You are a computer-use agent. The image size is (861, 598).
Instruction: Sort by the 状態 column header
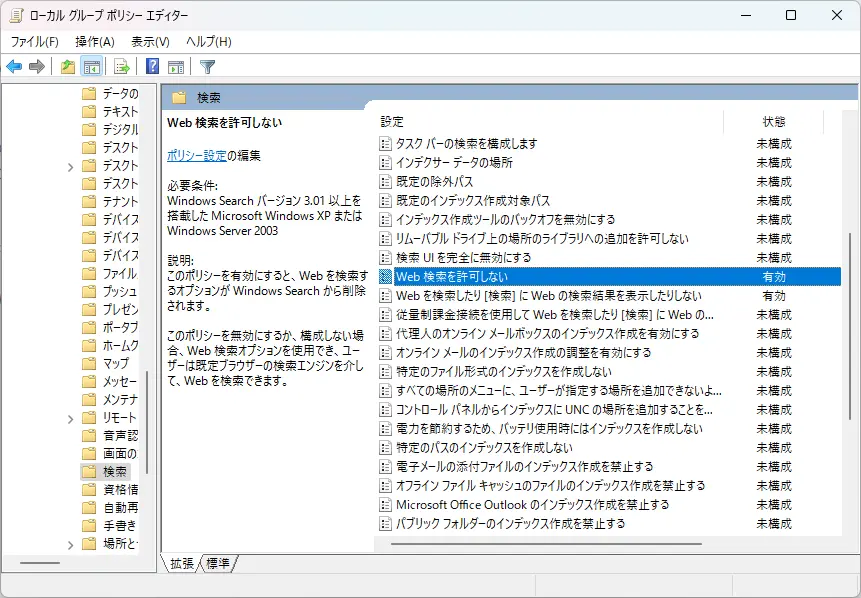pos(774,122)
